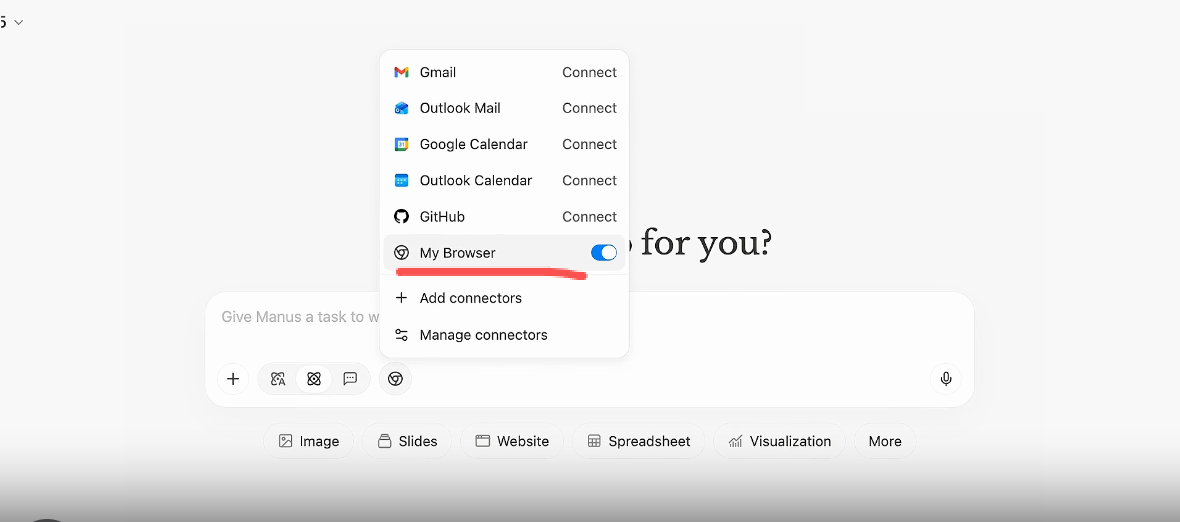This screenshot has width=1180, height=522.
Task: Connect Outlook Mail
Action: (x=589, y=108)
